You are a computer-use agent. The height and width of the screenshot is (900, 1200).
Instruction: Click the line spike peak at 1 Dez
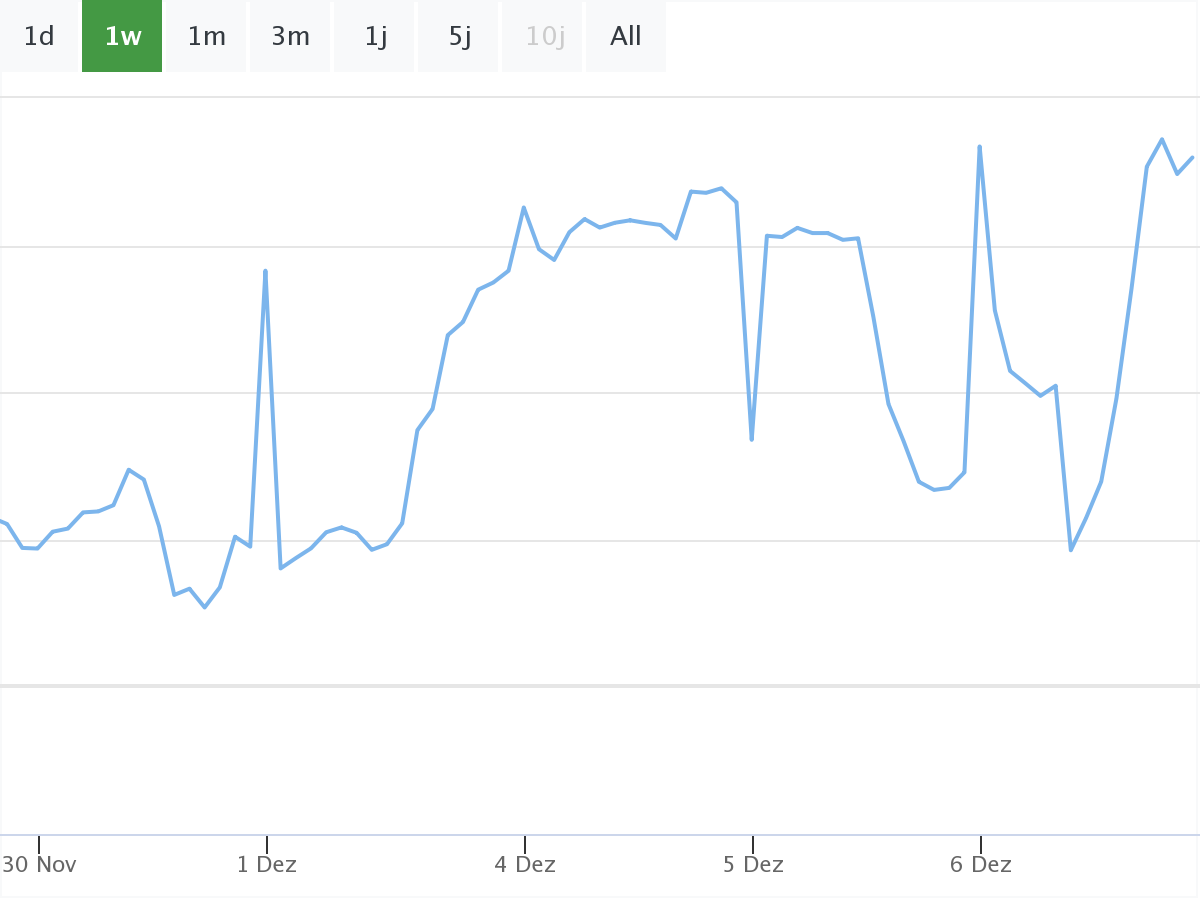pyautogui.click(x=265, y=271)
